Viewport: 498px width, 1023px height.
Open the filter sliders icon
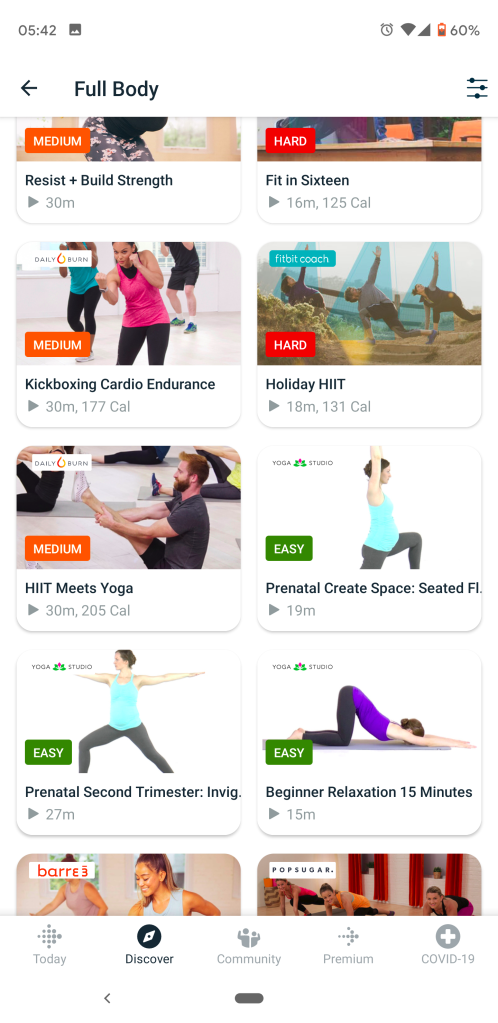(x=477, y=88)
